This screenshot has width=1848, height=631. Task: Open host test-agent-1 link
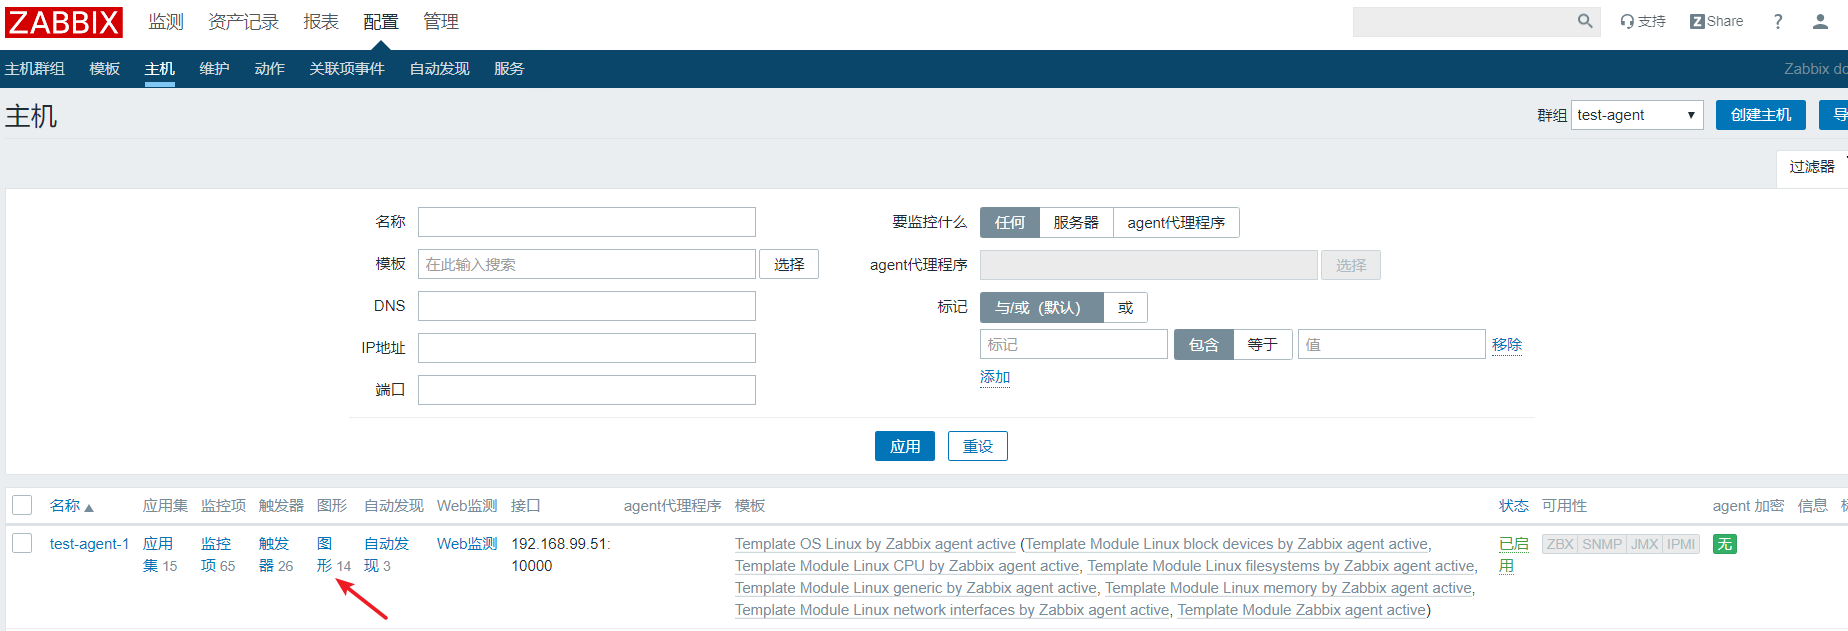pos(89,544)
